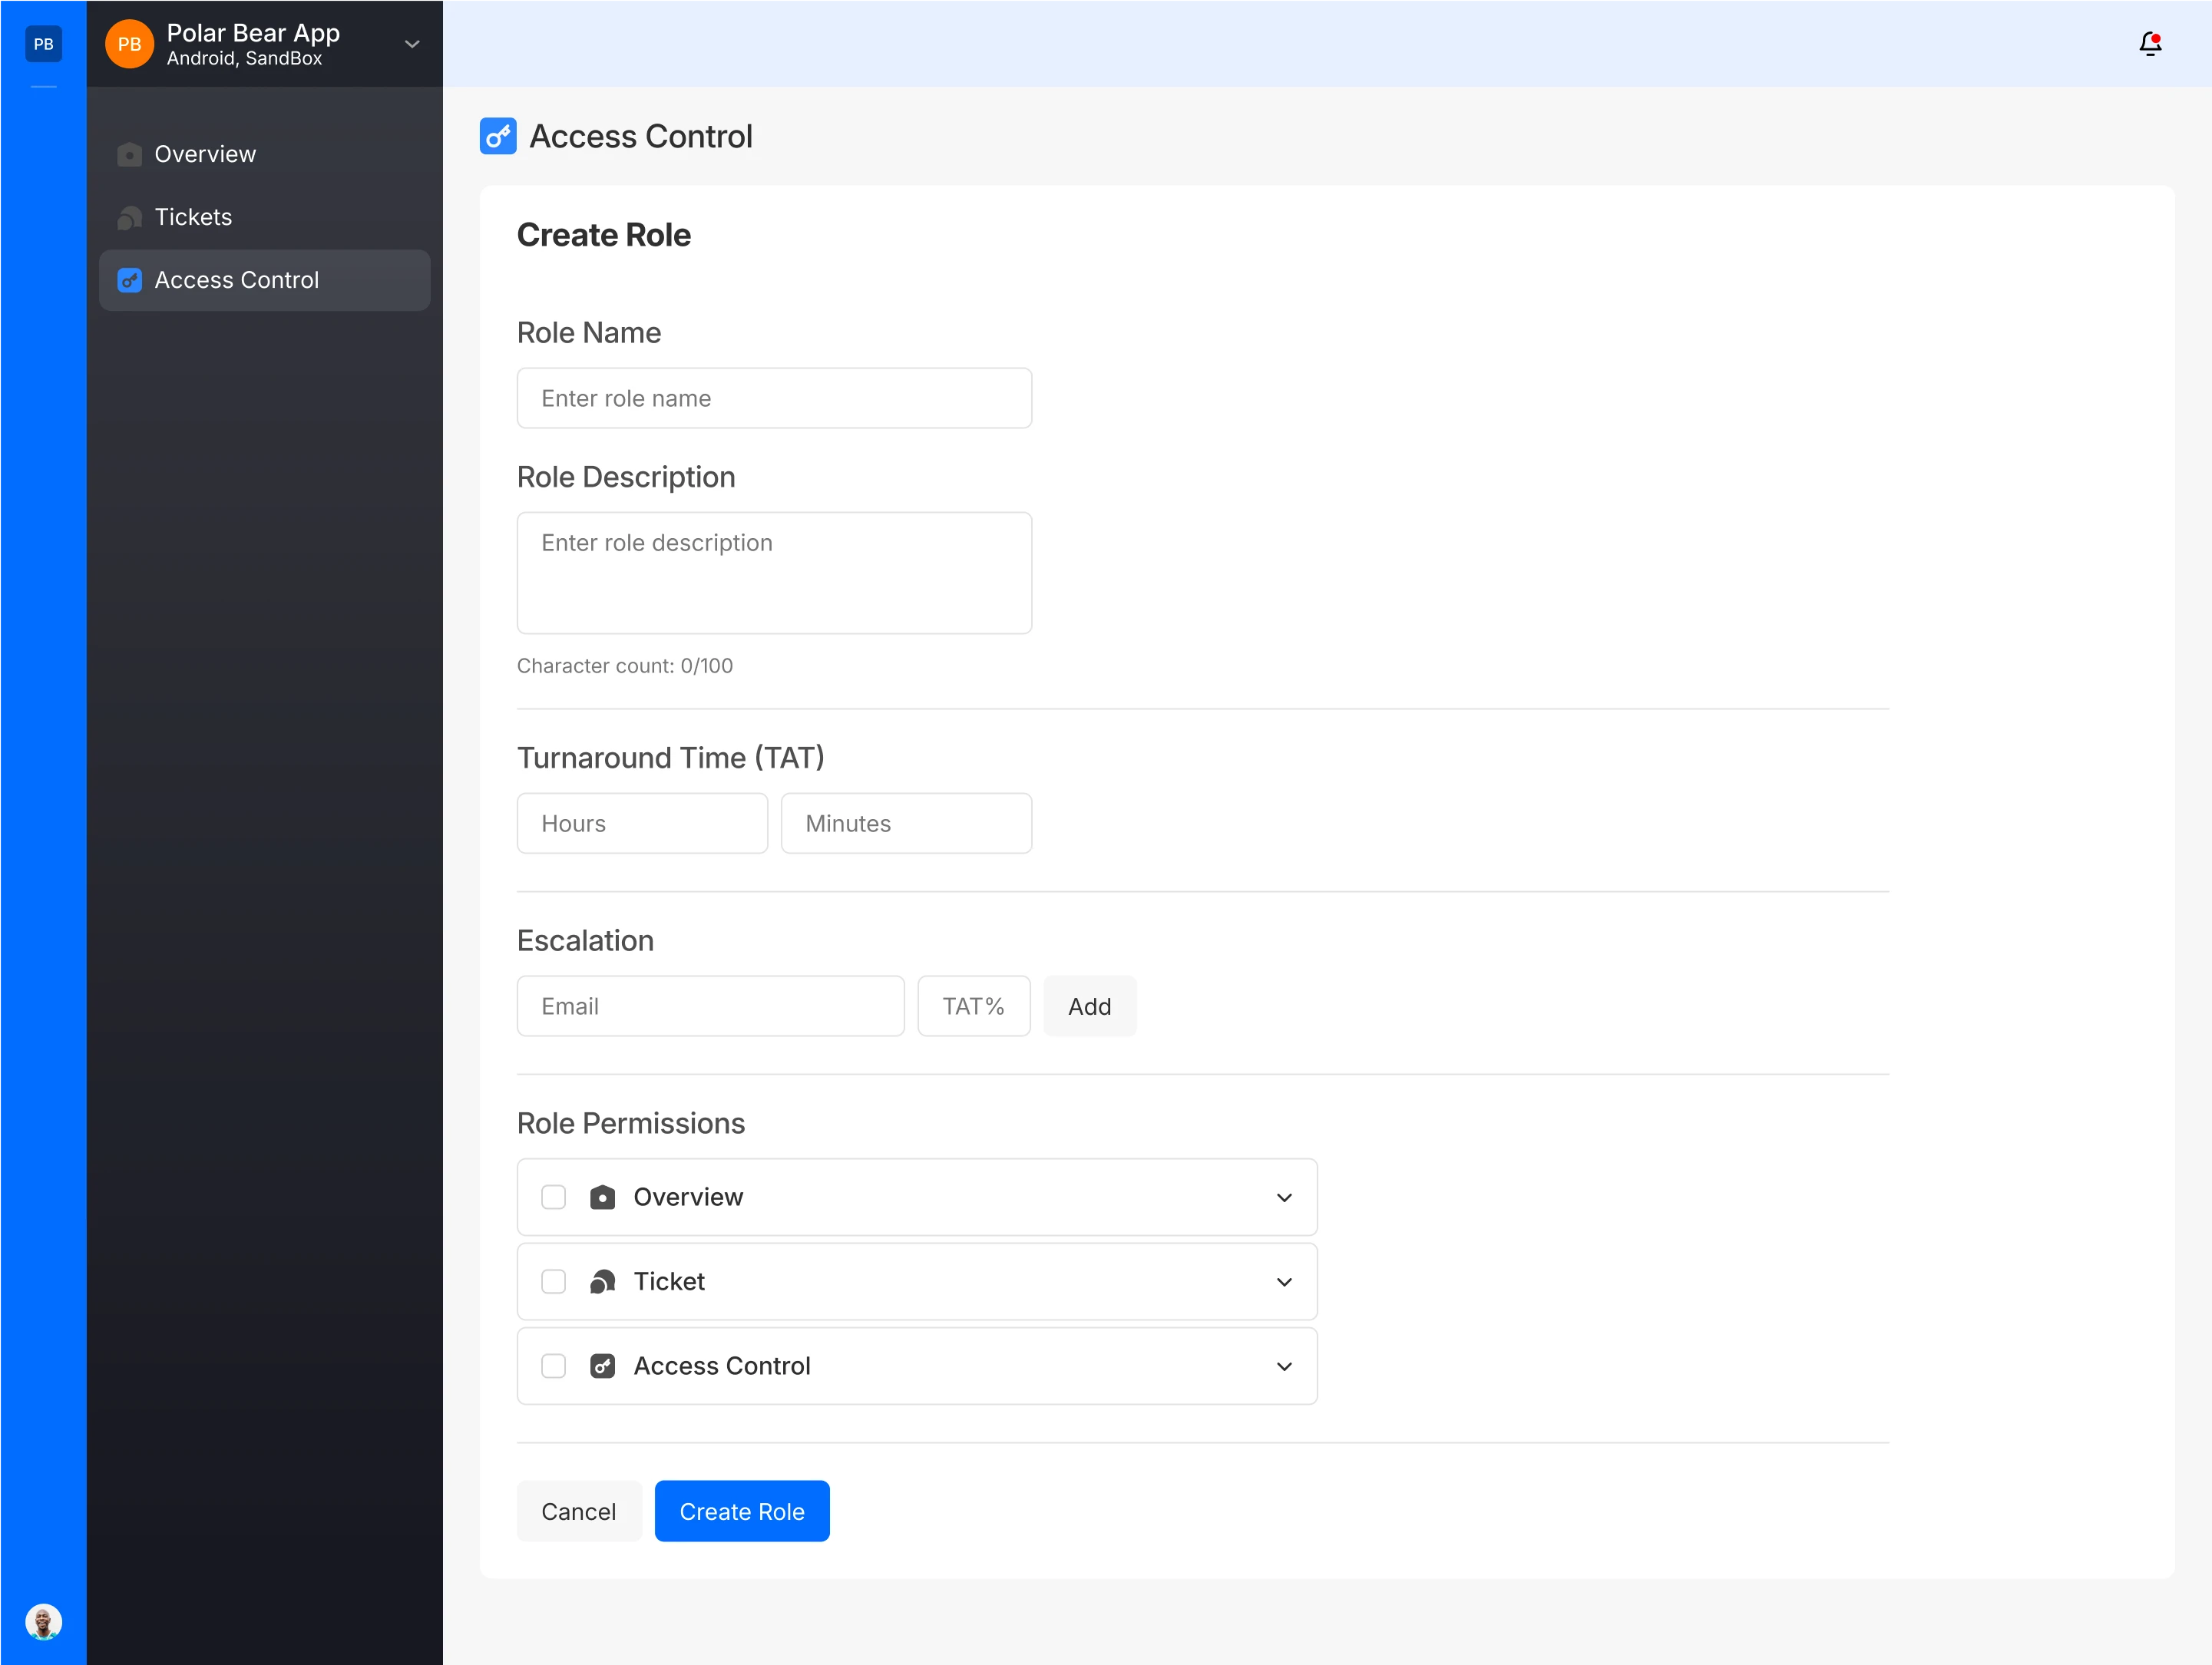Screen dimensions: 2212x1665
Task: Focus the Enter role name field
Action: tap(774, 398)
